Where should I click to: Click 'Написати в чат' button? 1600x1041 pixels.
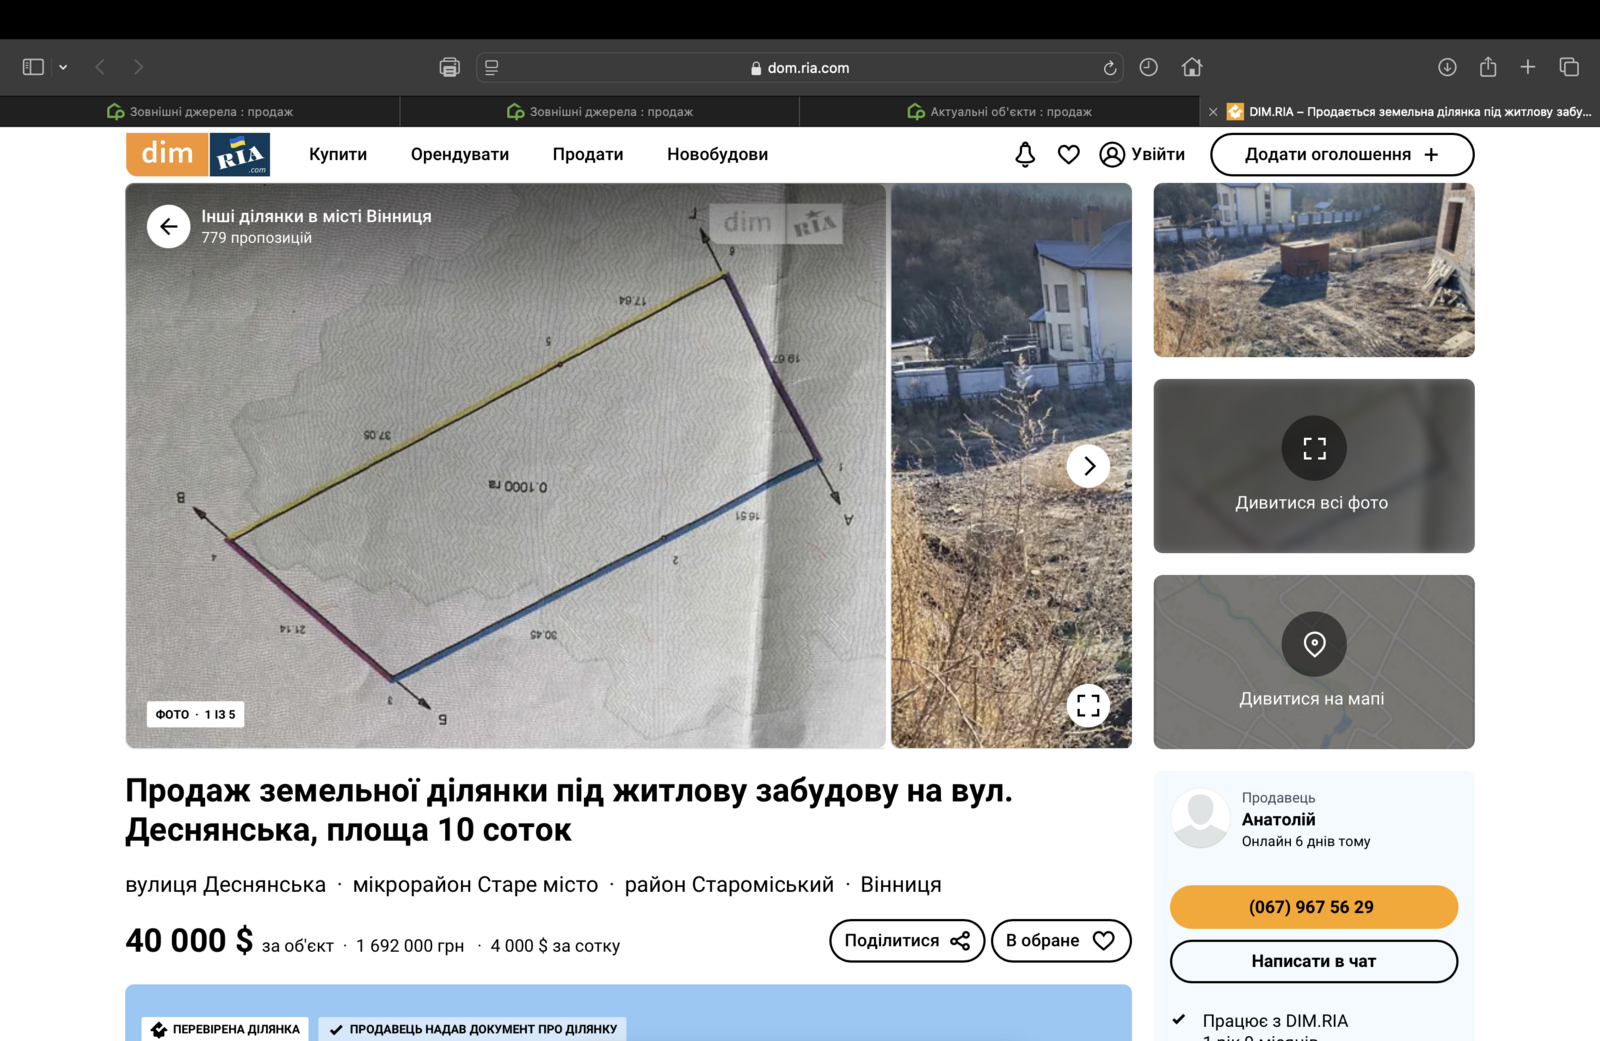tap(1313, 961)
